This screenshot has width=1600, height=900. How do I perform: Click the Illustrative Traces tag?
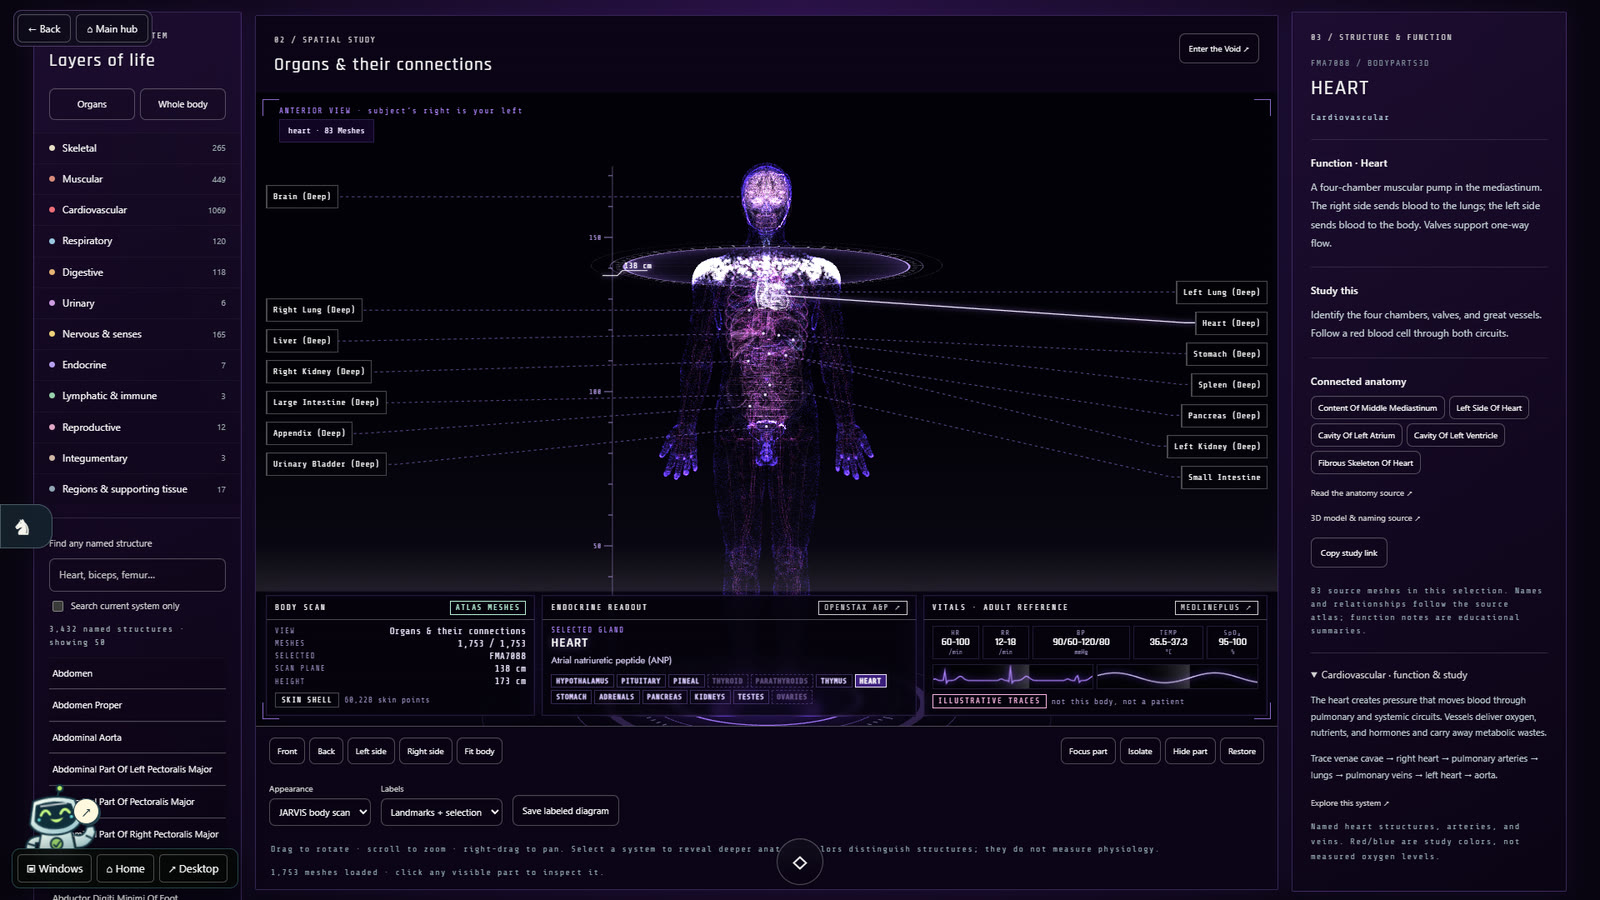(x=989, y=701)
